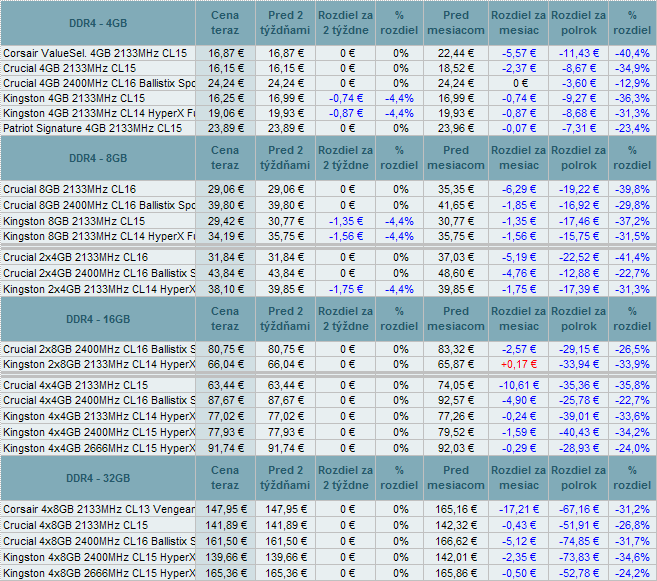Select Kingston 4x4GB 2666MHz CL15 HyperX row name
657x581 pixels.
[99, 448]
